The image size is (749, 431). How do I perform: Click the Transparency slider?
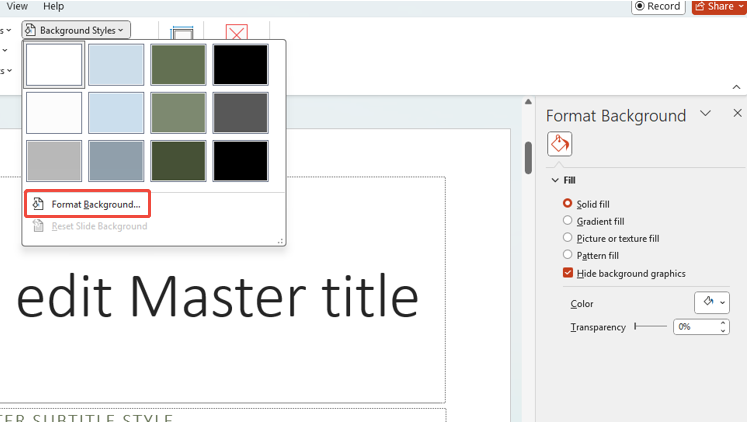[x=650, y=326]
